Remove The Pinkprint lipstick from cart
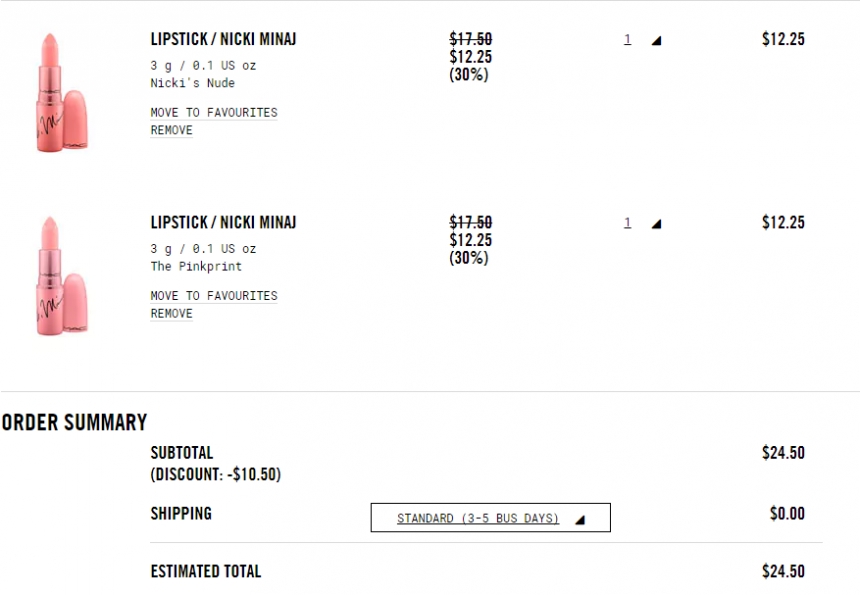Image resolution: width=860 pixels, height=595 pixels. [x=171, y=313]
